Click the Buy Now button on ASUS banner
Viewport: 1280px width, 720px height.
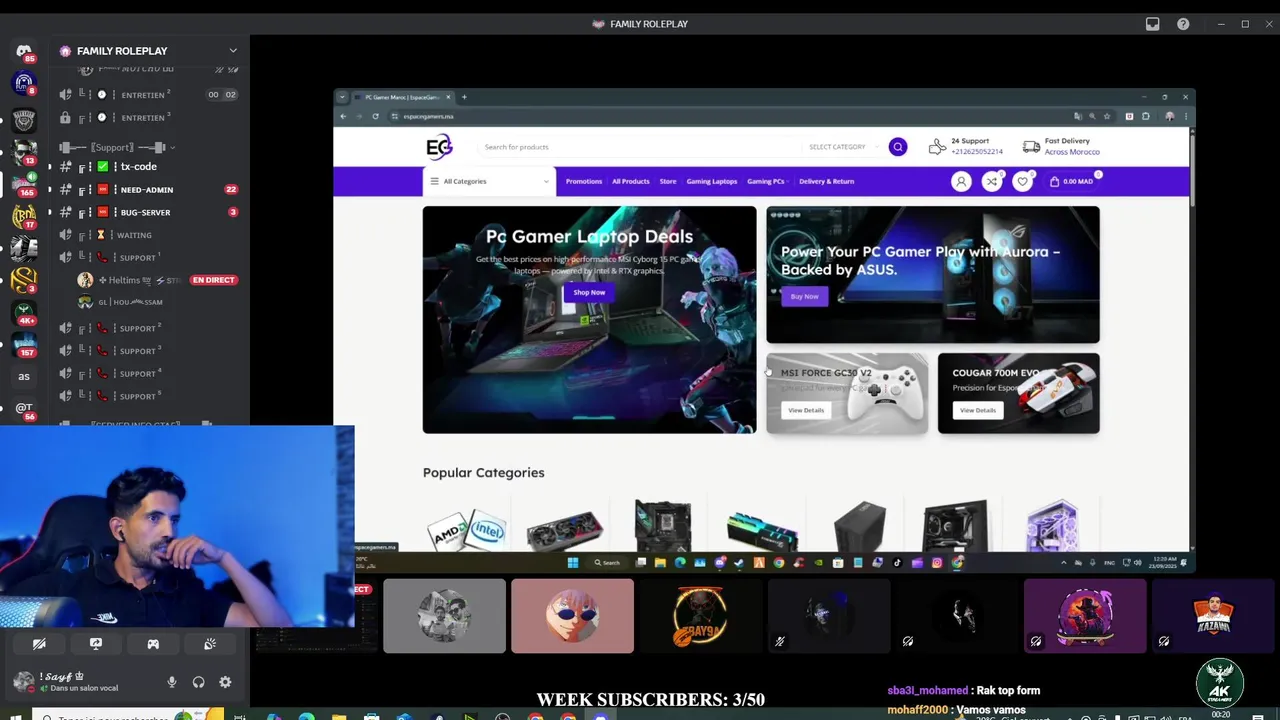[x=804, y=296]
